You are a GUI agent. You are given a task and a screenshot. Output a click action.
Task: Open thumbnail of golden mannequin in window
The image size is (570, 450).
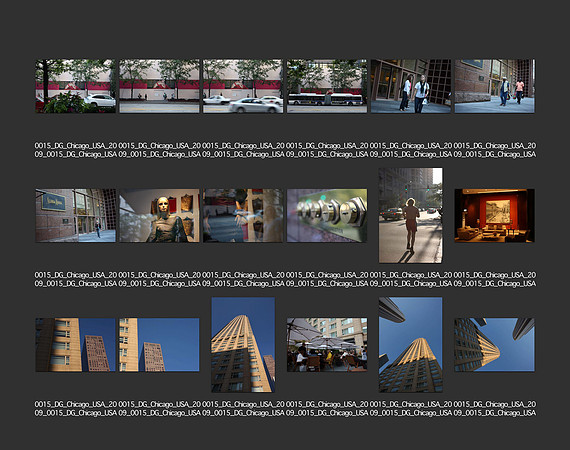(159, 215)
